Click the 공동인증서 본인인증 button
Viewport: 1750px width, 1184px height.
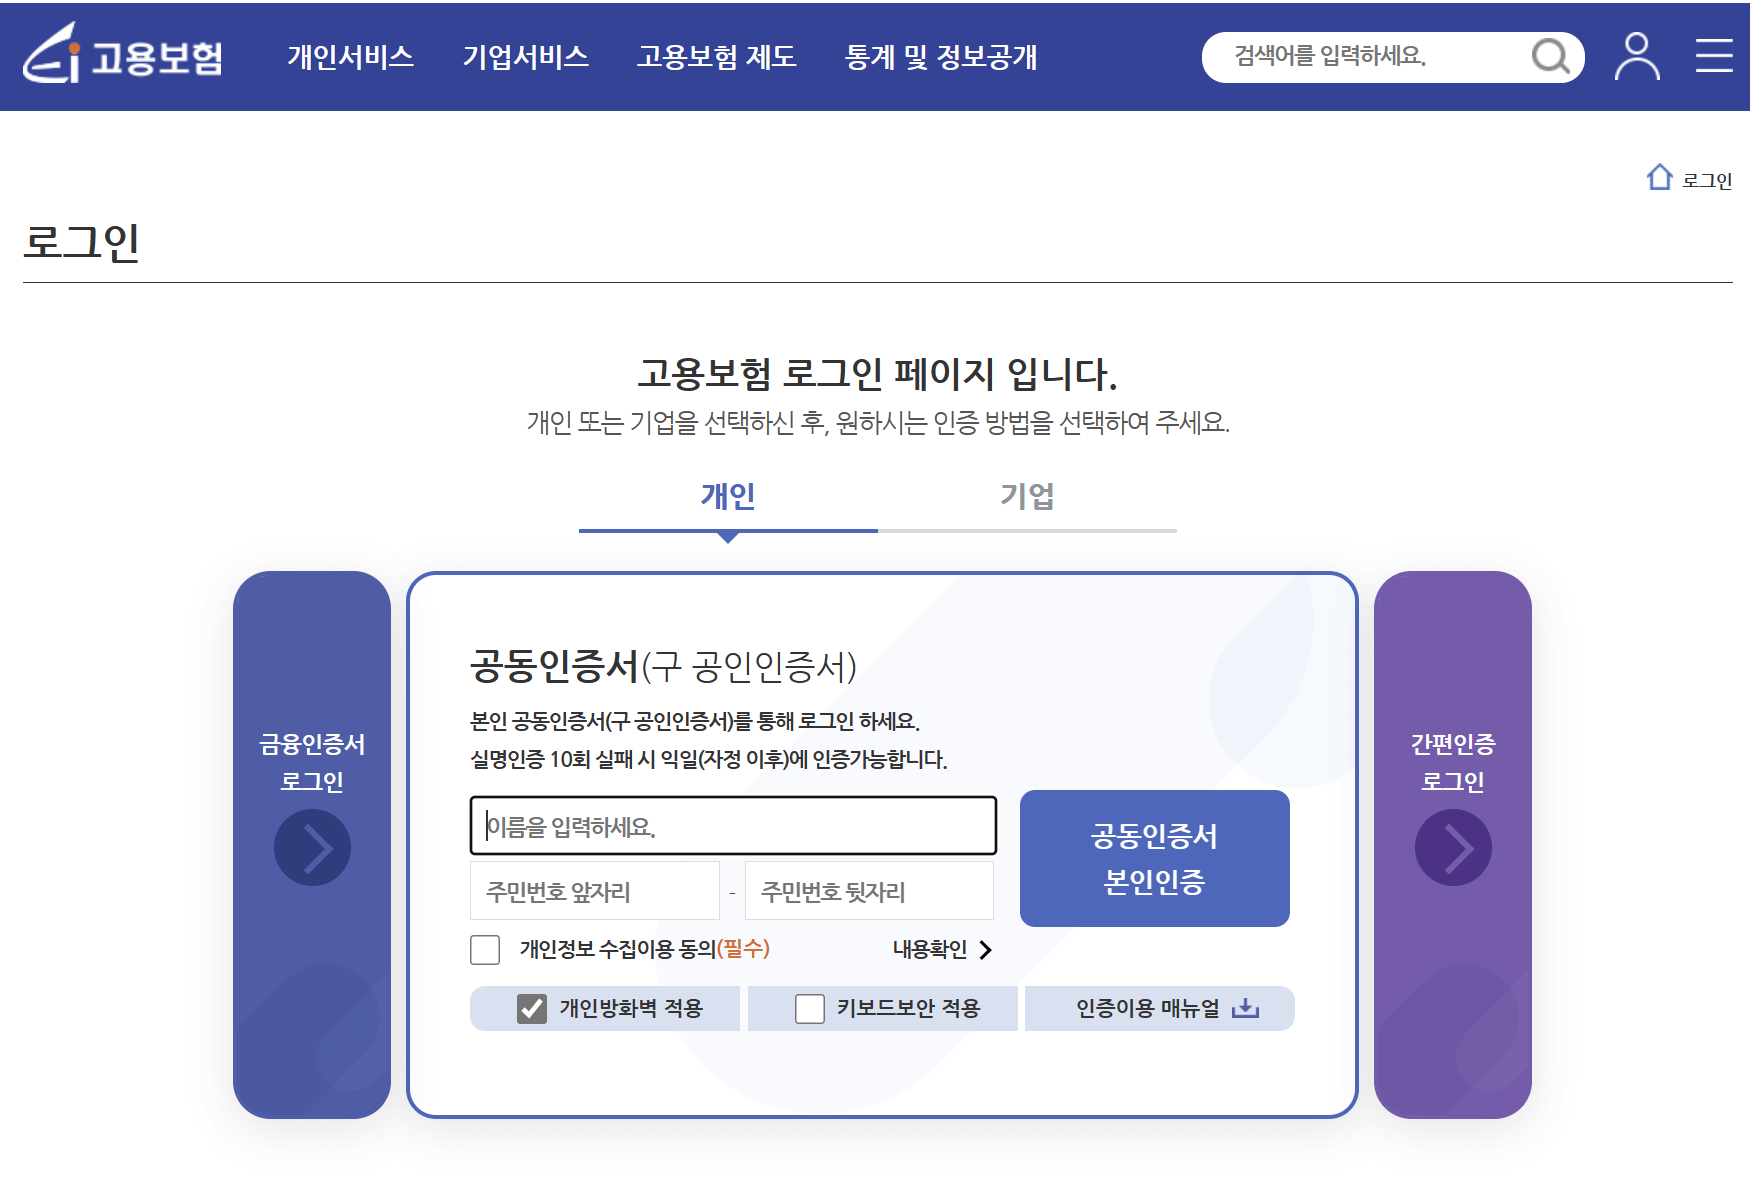1154,858
